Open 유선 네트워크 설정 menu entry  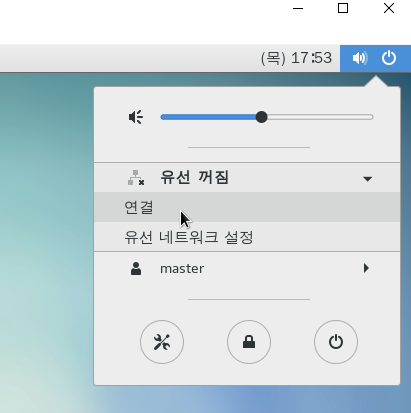pyautogui.click(x=247, y=237)
